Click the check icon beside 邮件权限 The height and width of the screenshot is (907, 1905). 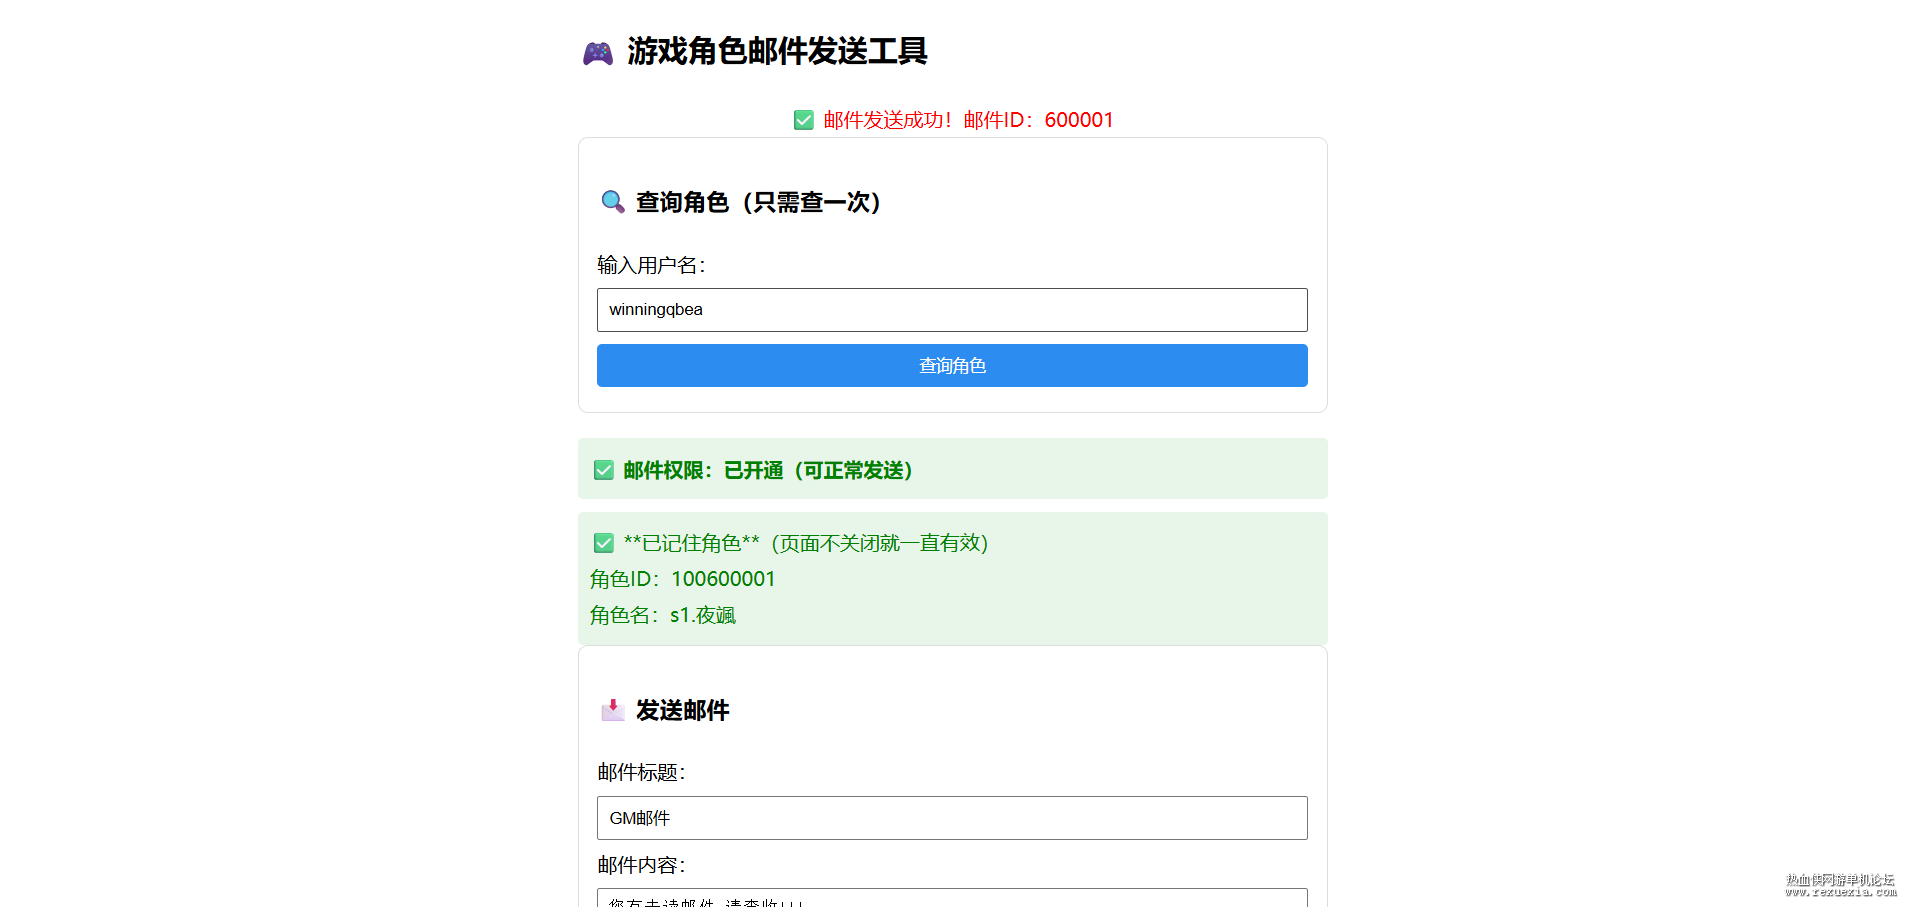click(x=604, y=470)
